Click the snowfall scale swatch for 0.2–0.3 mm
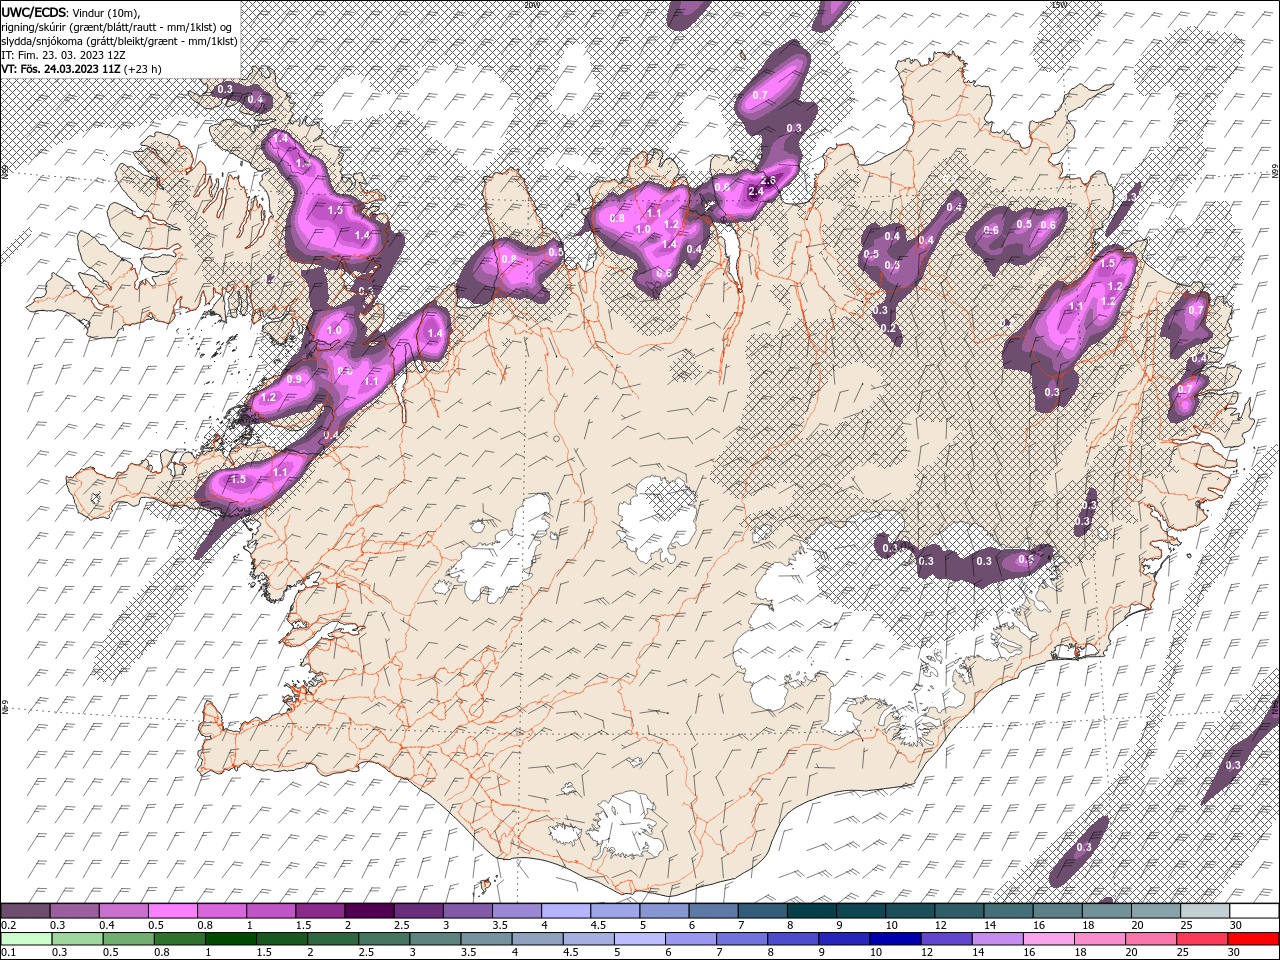The image size is (1280, 960). pos(26,911)
